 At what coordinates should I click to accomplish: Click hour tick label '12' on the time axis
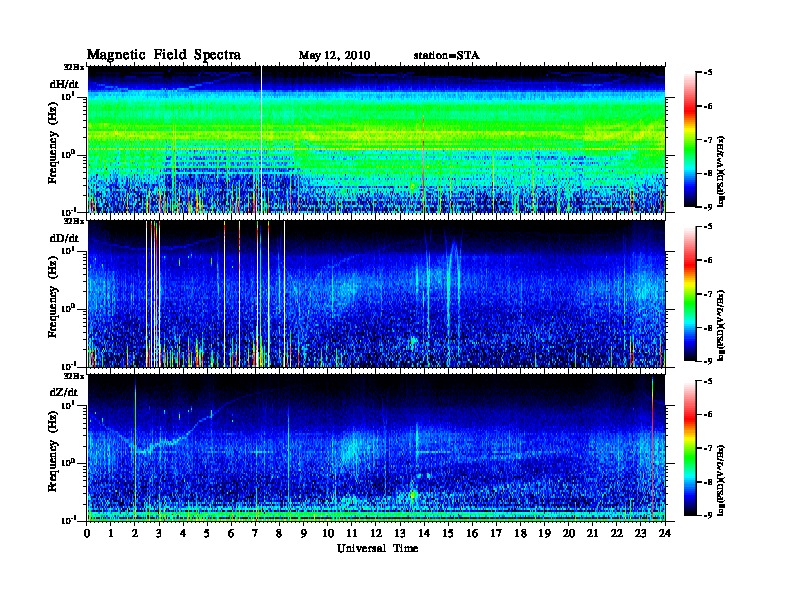point(376,533)
